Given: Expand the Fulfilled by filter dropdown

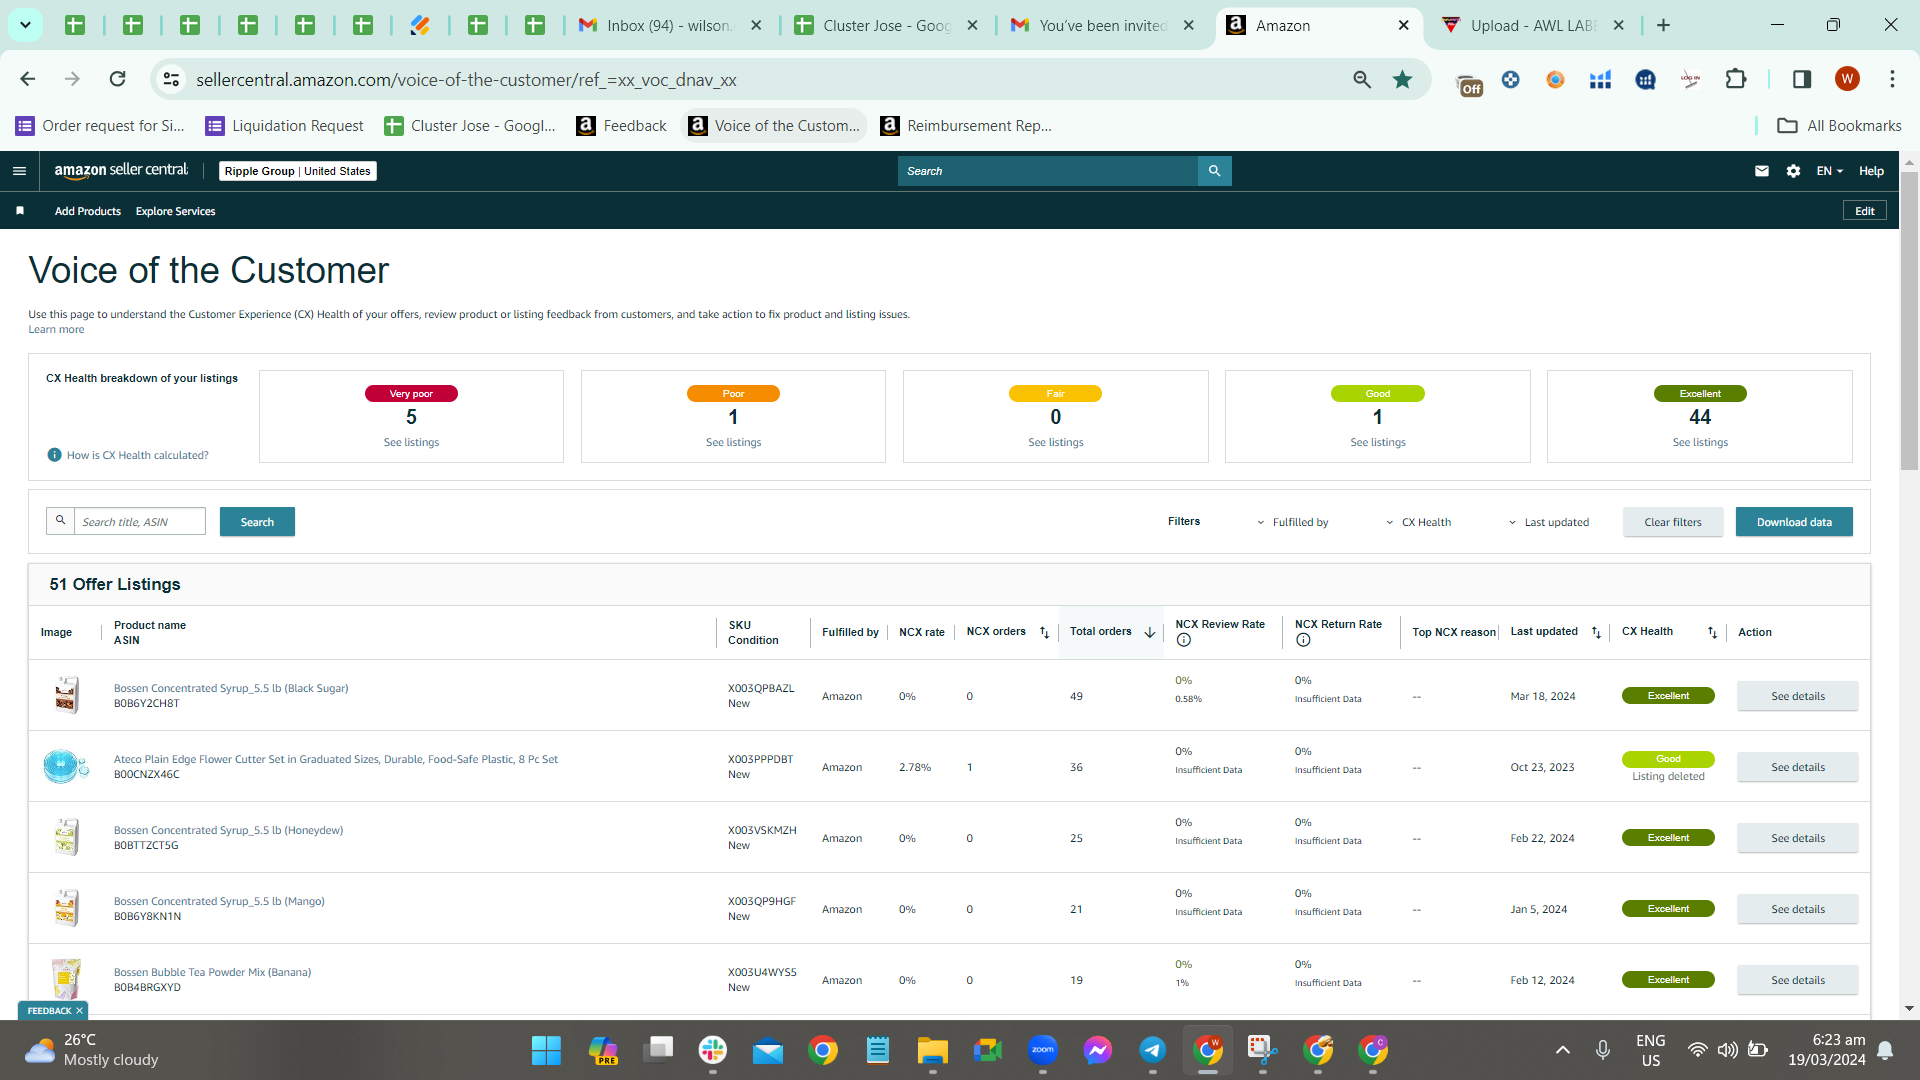Looking at the screenshot, I should coord(1292,522).
